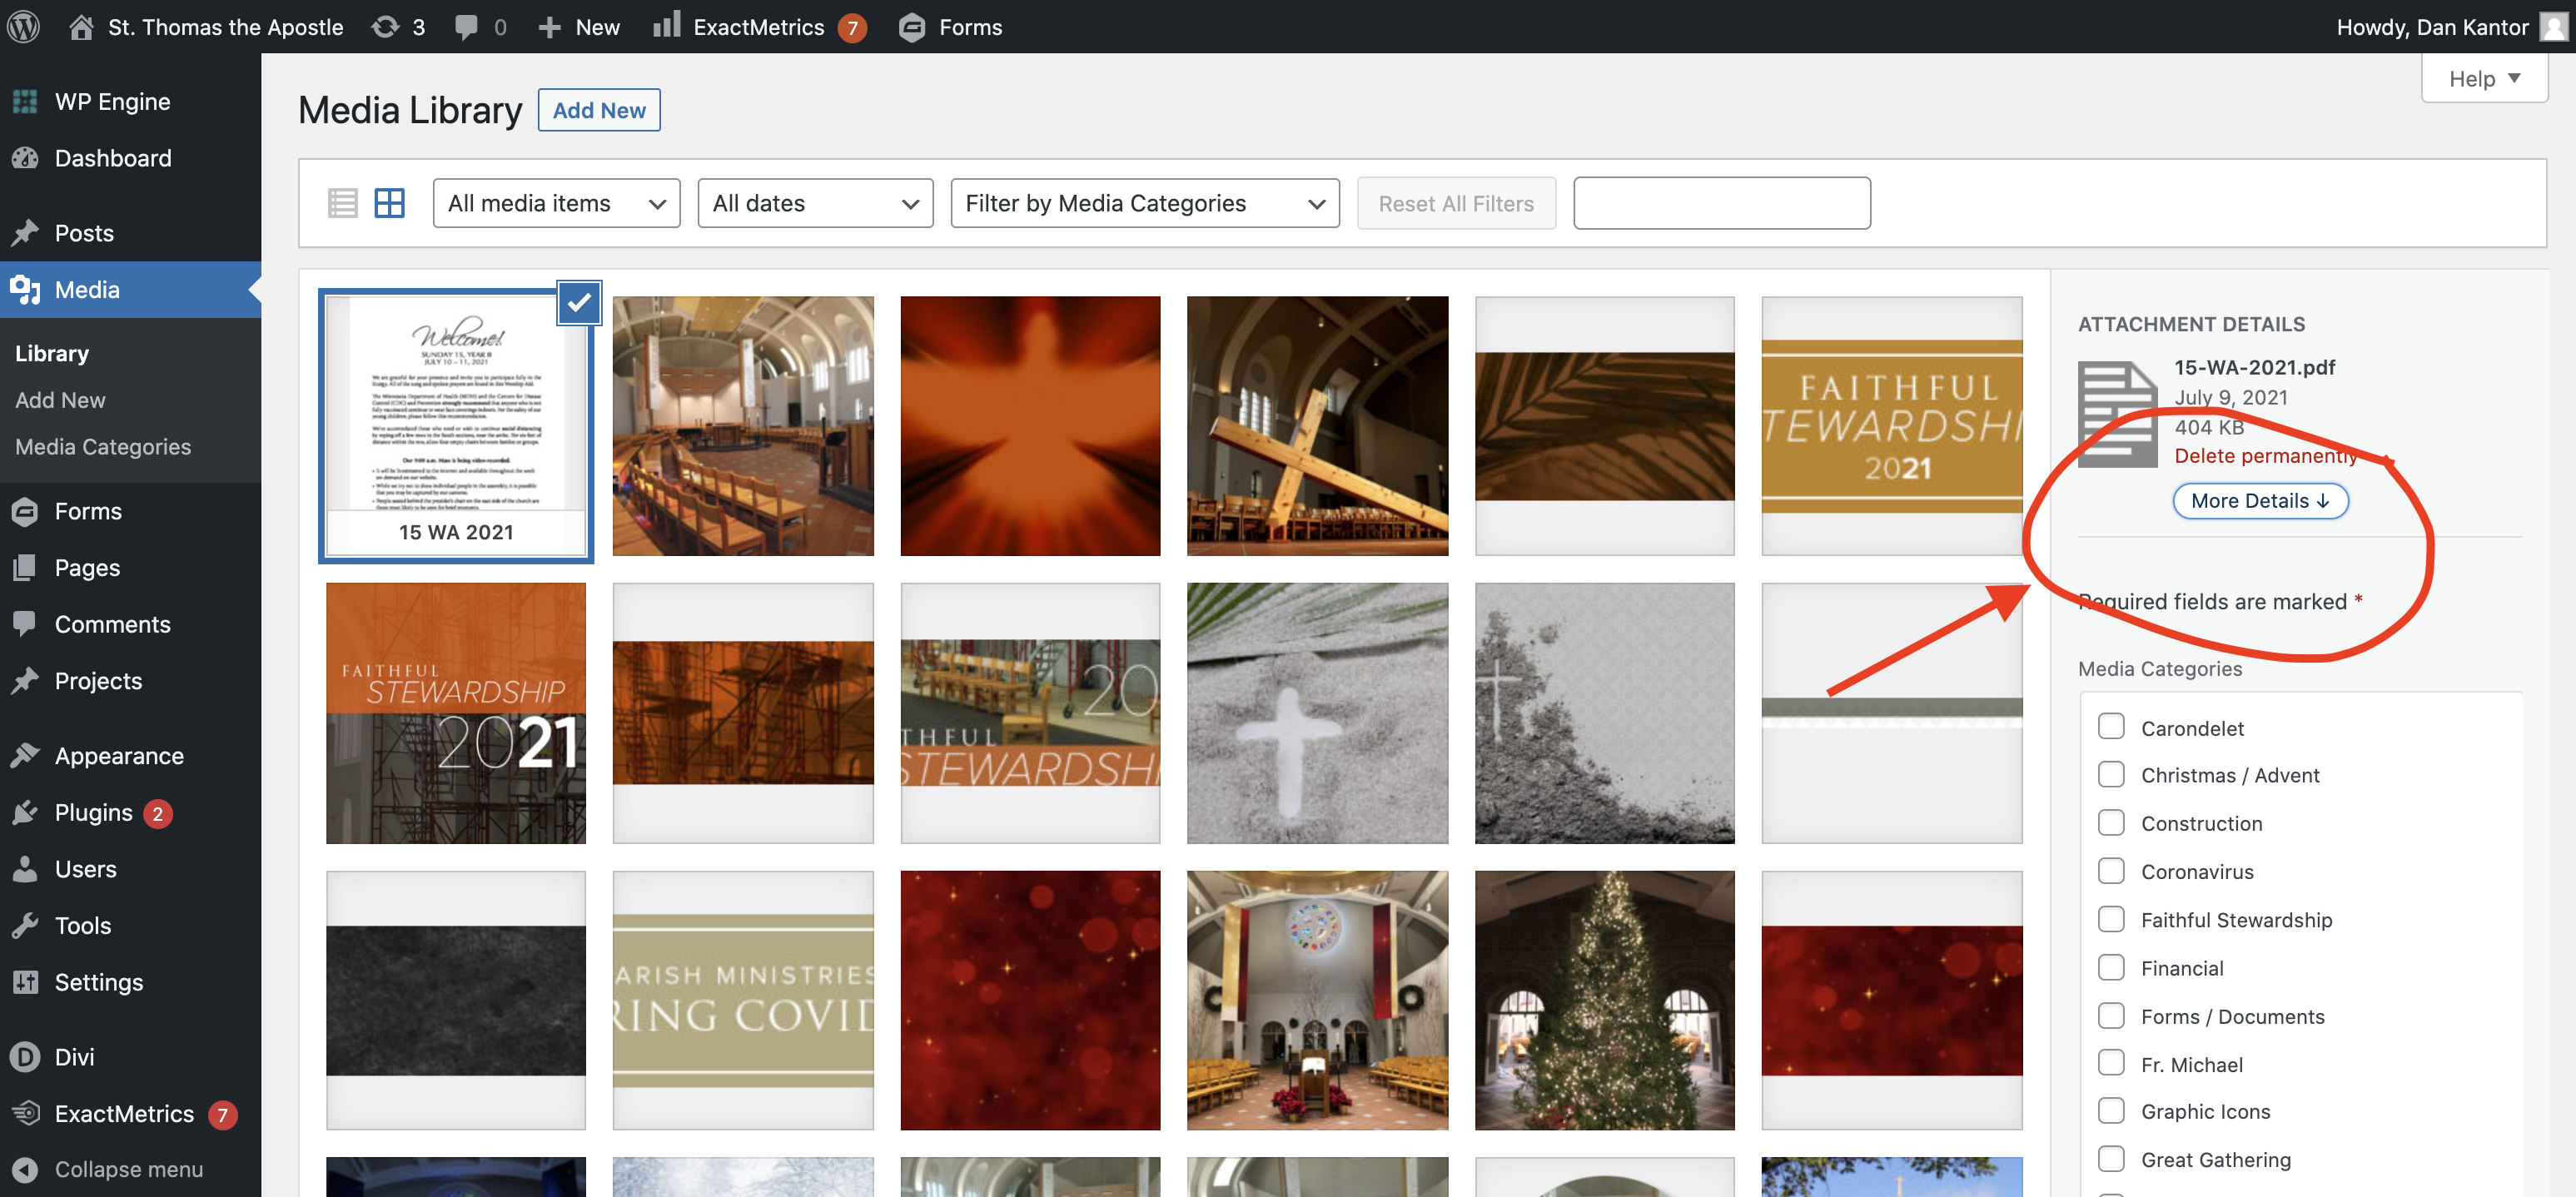
Task: Check the Financial category
Action: tap(2111, 967)
